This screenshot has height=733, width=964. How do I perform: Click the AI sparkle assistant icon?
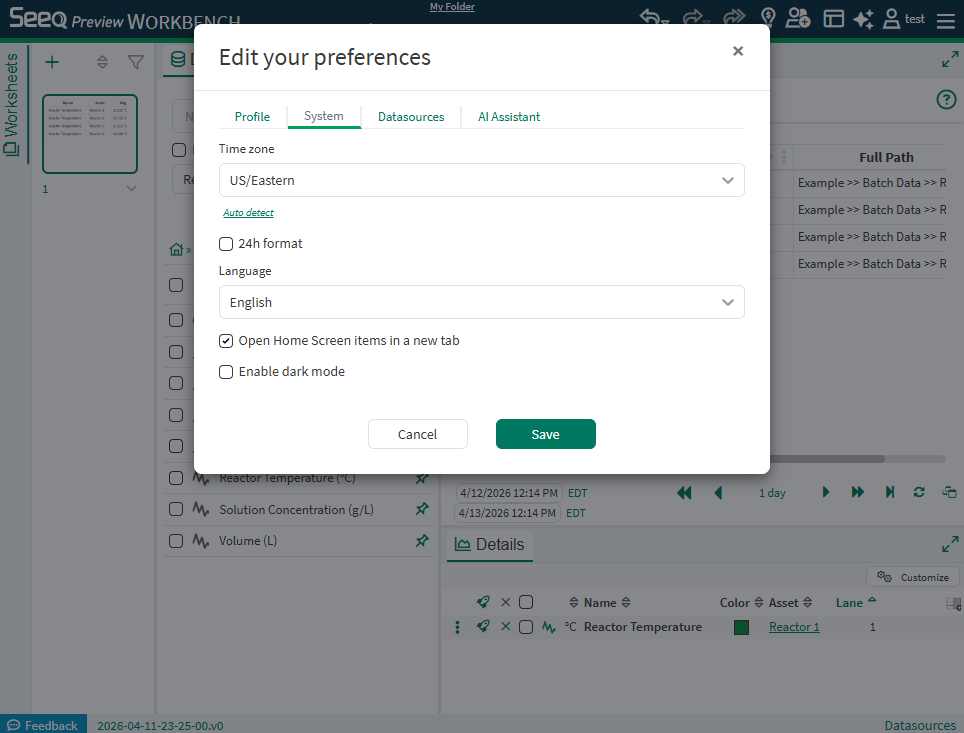click(x=863, y=19)
